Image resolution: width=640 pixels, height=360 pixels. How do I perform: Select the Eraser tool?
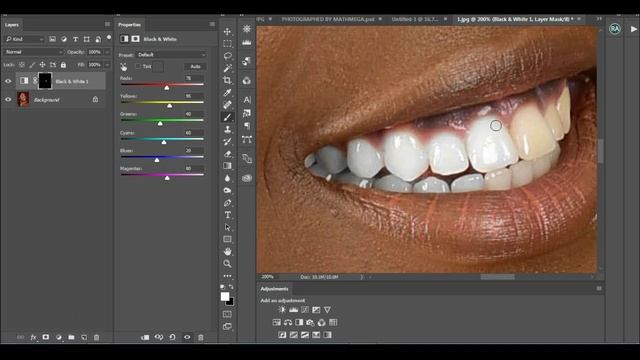pyautogui.click(x=227, y=154)
